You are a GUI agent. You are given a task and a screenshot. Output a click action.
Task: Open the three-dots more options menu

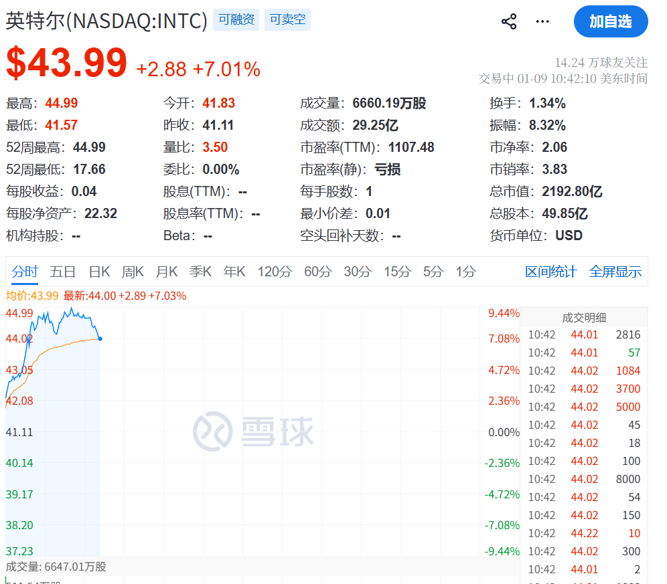click(541, 21)
